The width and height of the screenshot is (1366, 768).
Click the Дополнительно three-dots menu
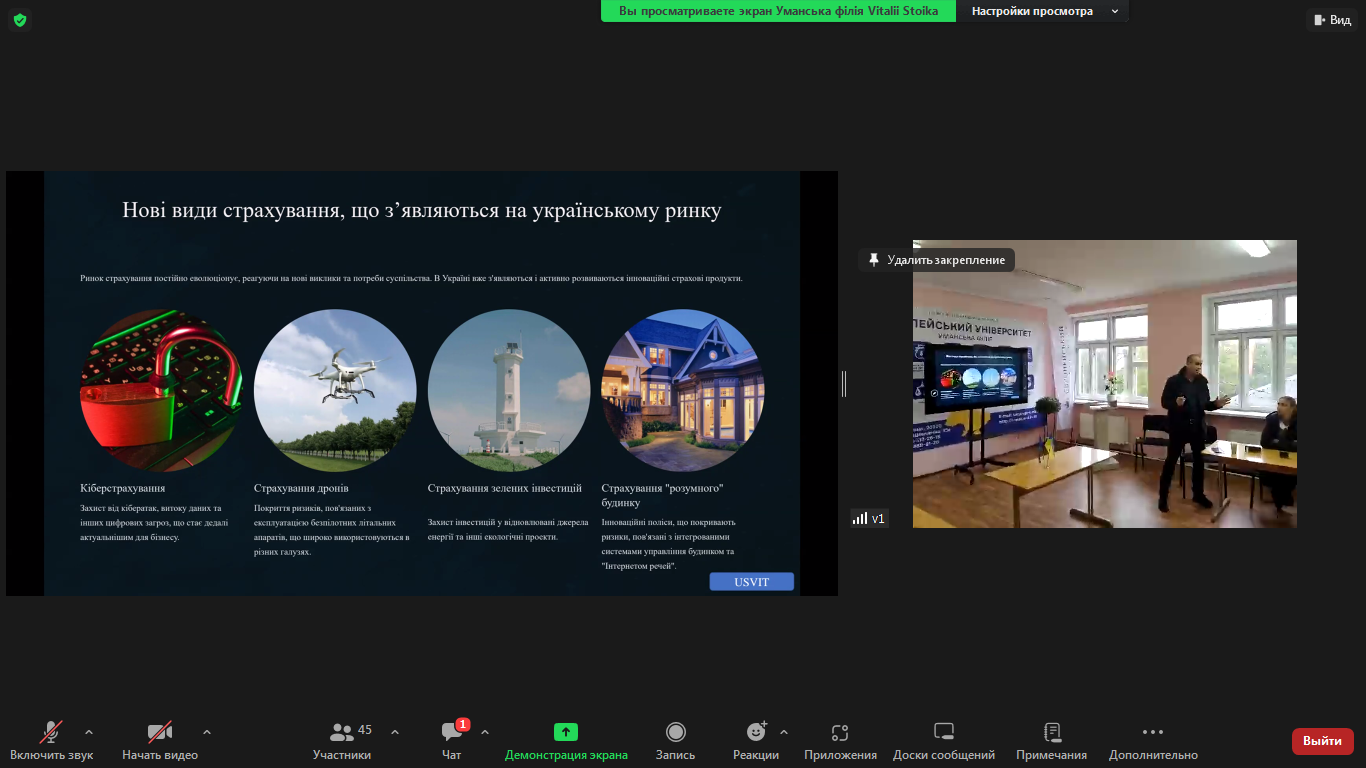pos(1152,733)
